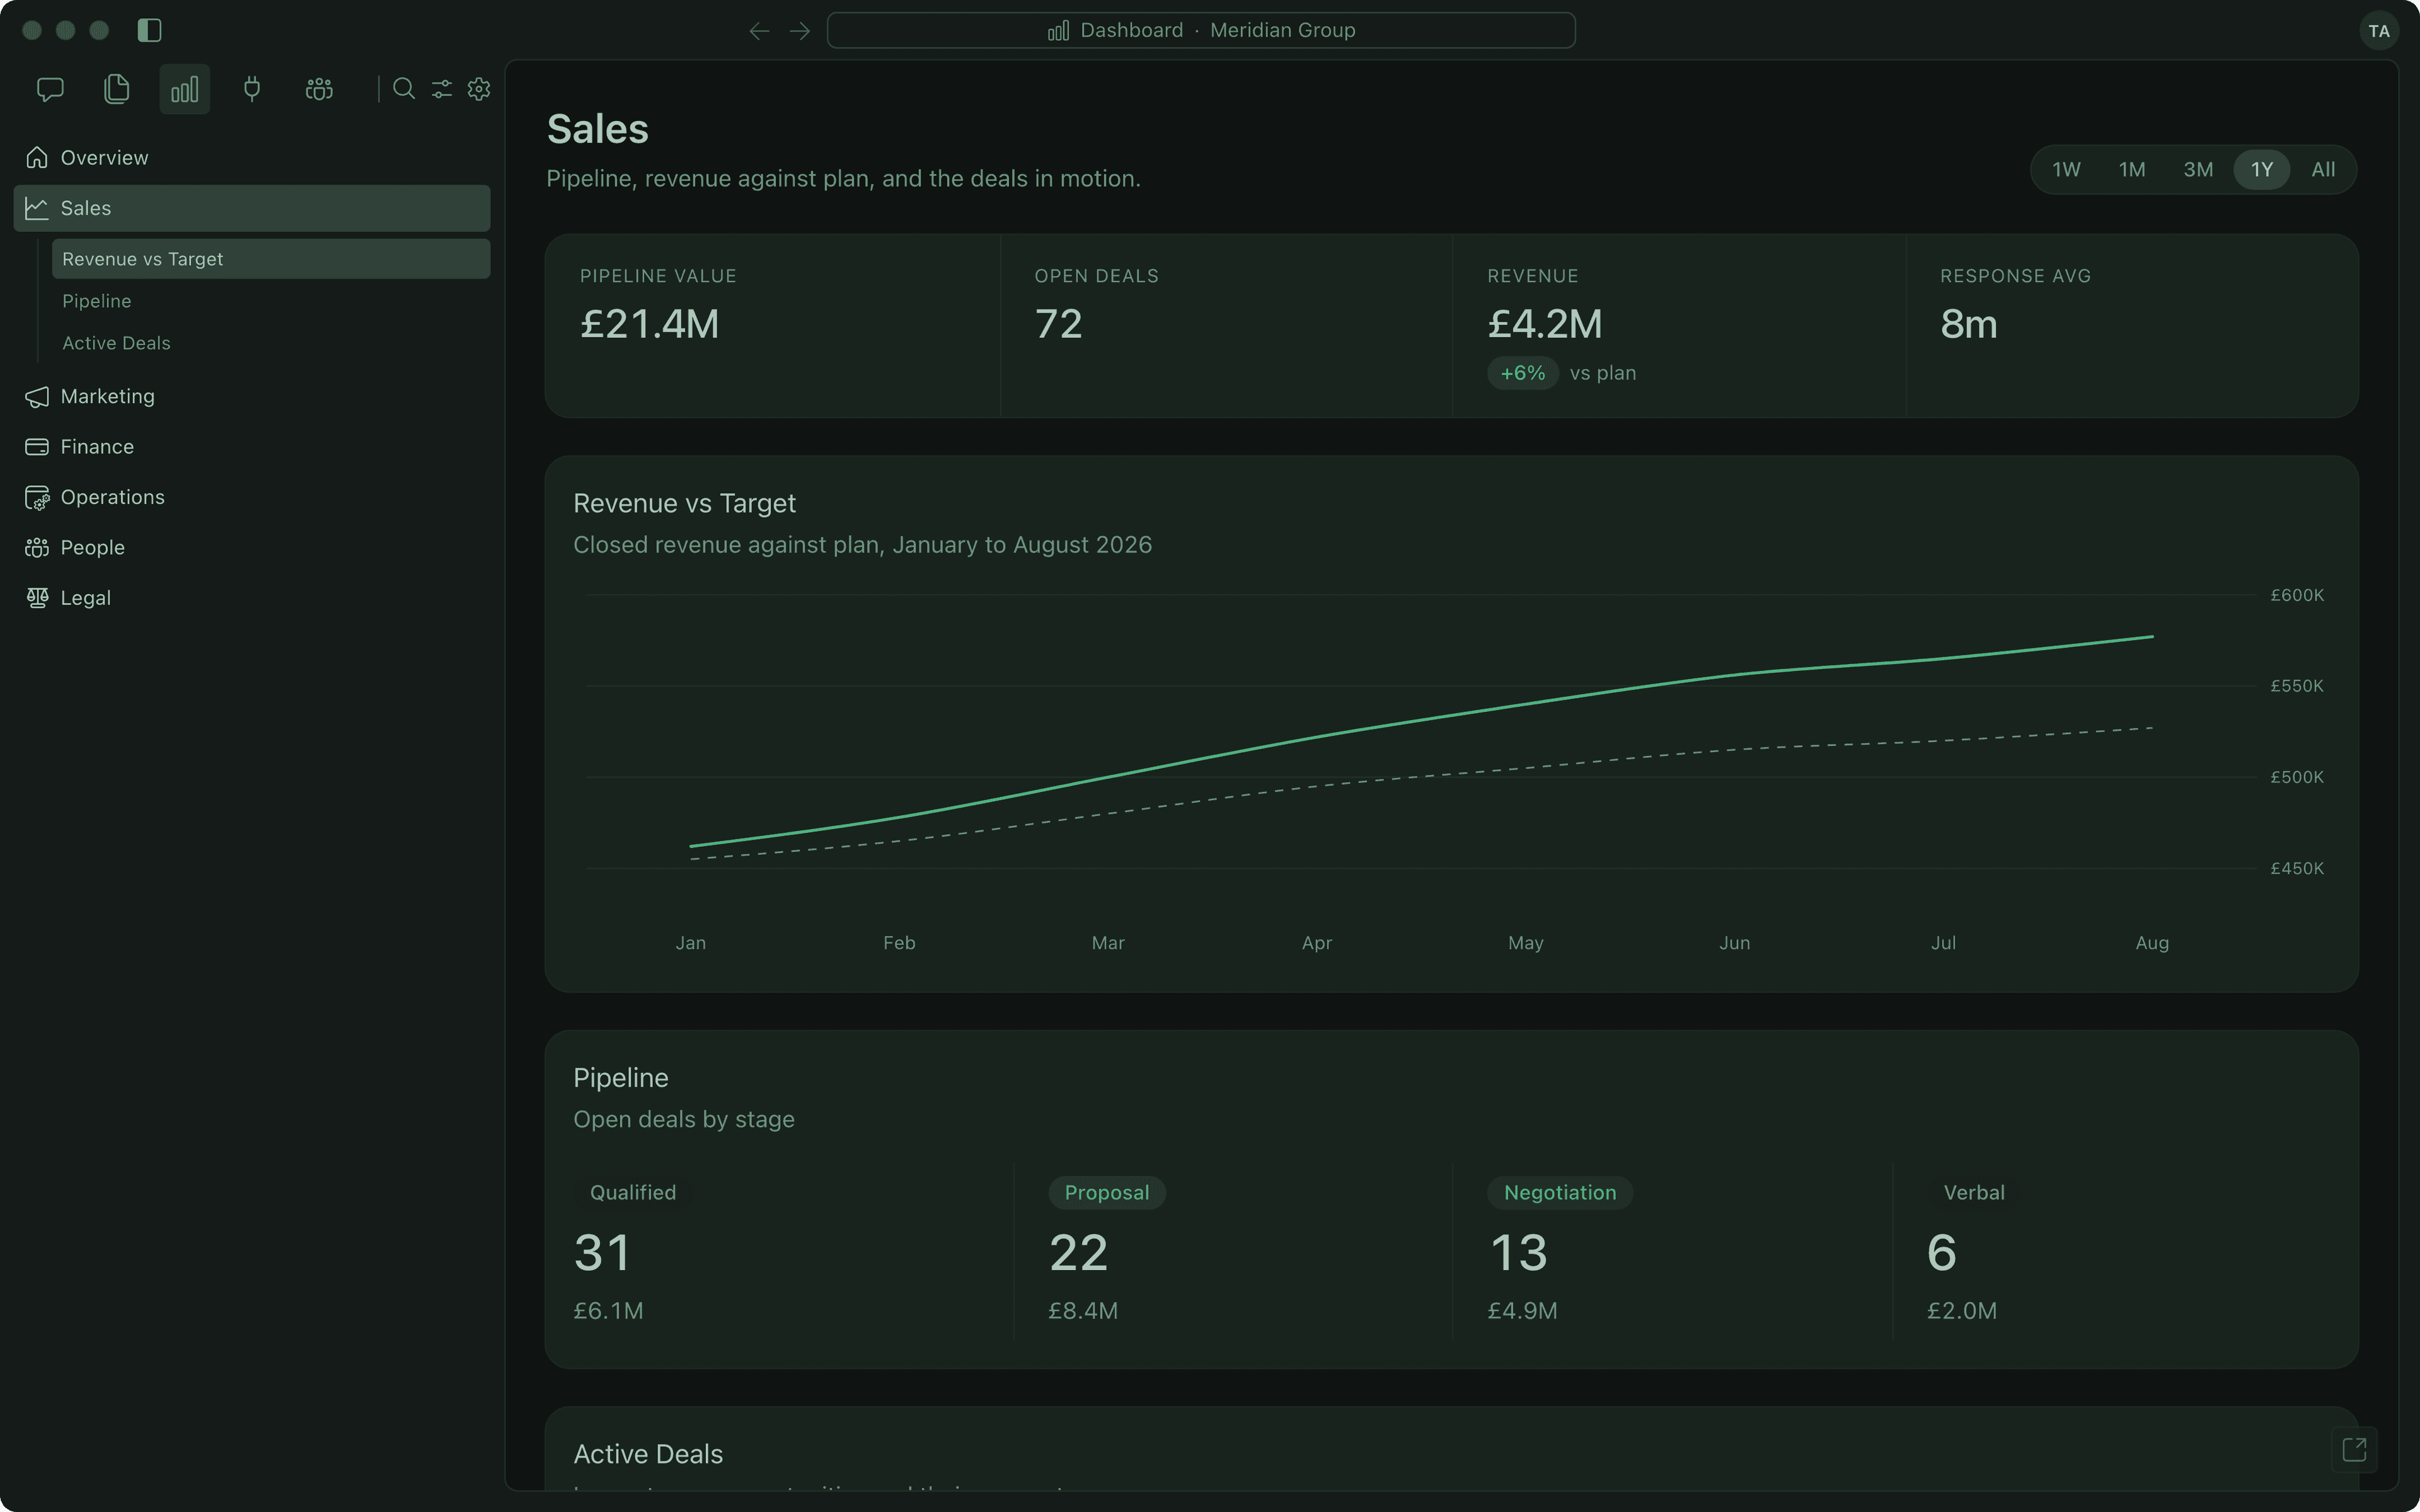
Task: Click the Revenue vs Target chart title
Action: pos(685,503)
